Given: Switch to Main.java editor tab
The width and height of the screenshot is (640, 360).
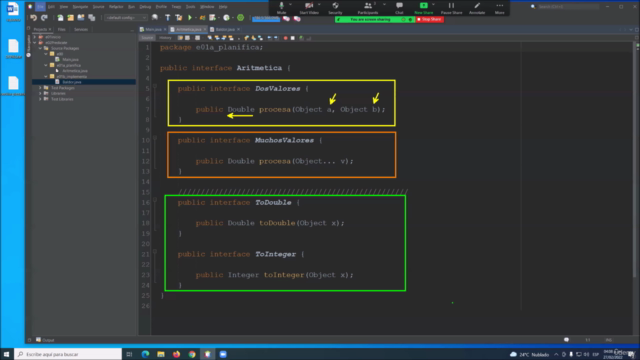Looking at the screenshot, I should point(153,29).
